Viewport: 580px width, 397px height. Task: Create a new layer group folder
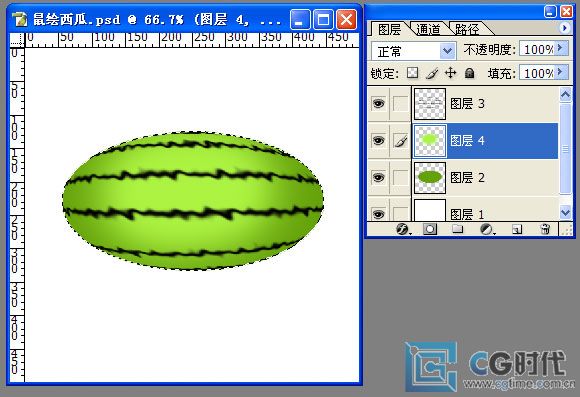tap(458, 229)
